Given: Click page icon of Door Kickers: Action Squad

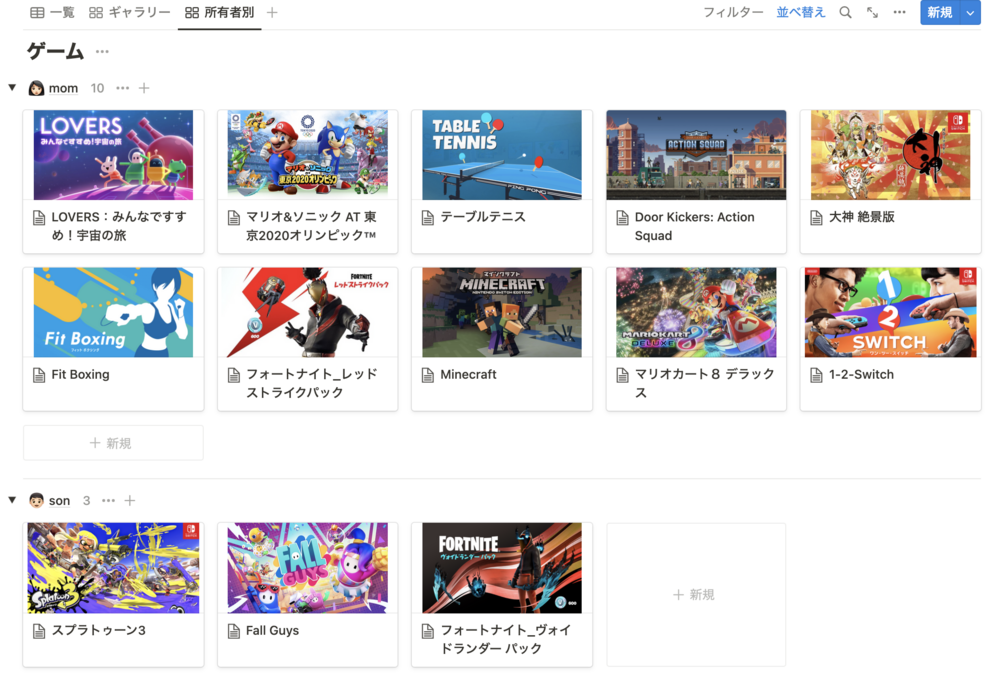Looking at the screenshot, I should tap(622, 217).
